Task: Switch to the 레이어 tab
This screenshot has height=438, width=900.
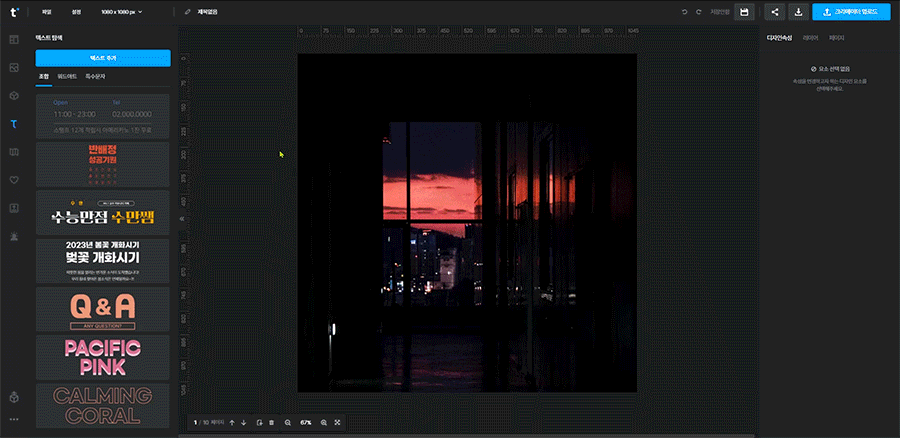Action: [x=811, y=37]
